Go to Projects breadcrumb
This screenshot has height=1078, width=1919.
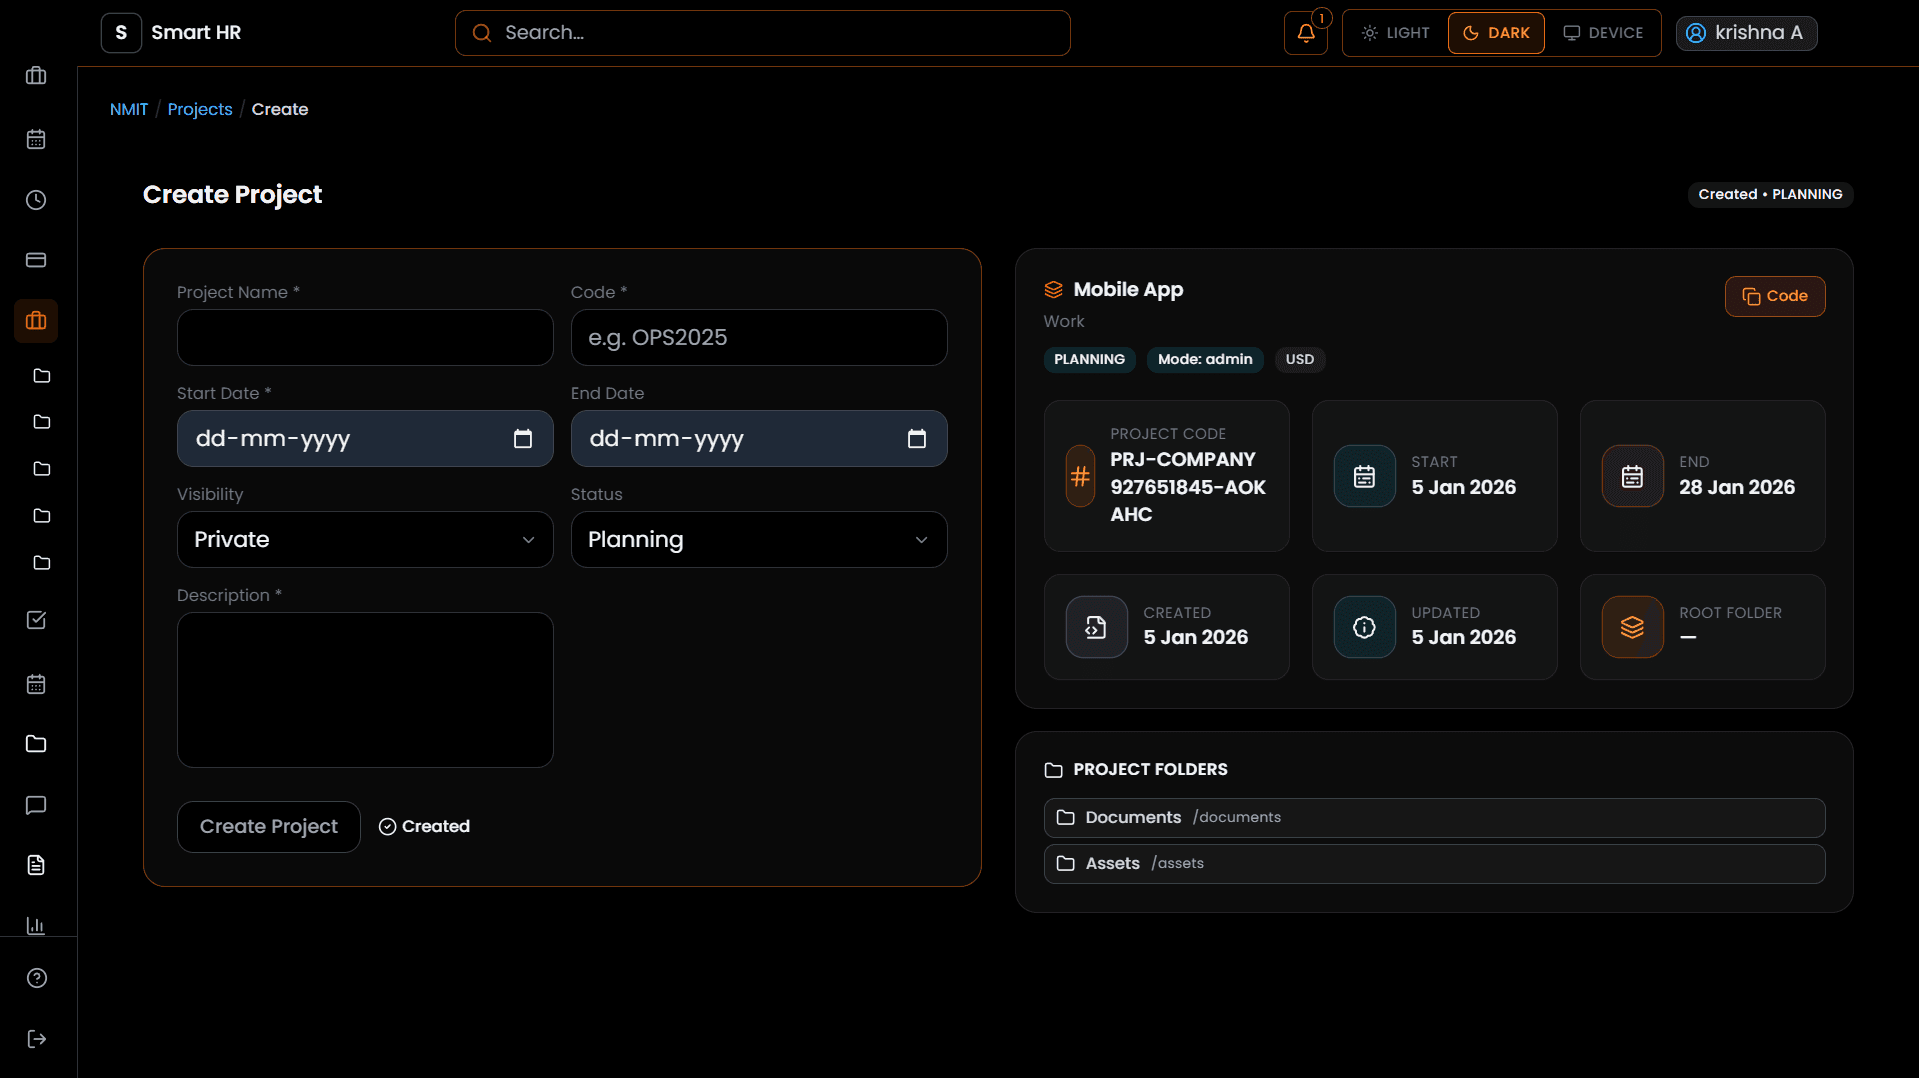pos(200,109)
